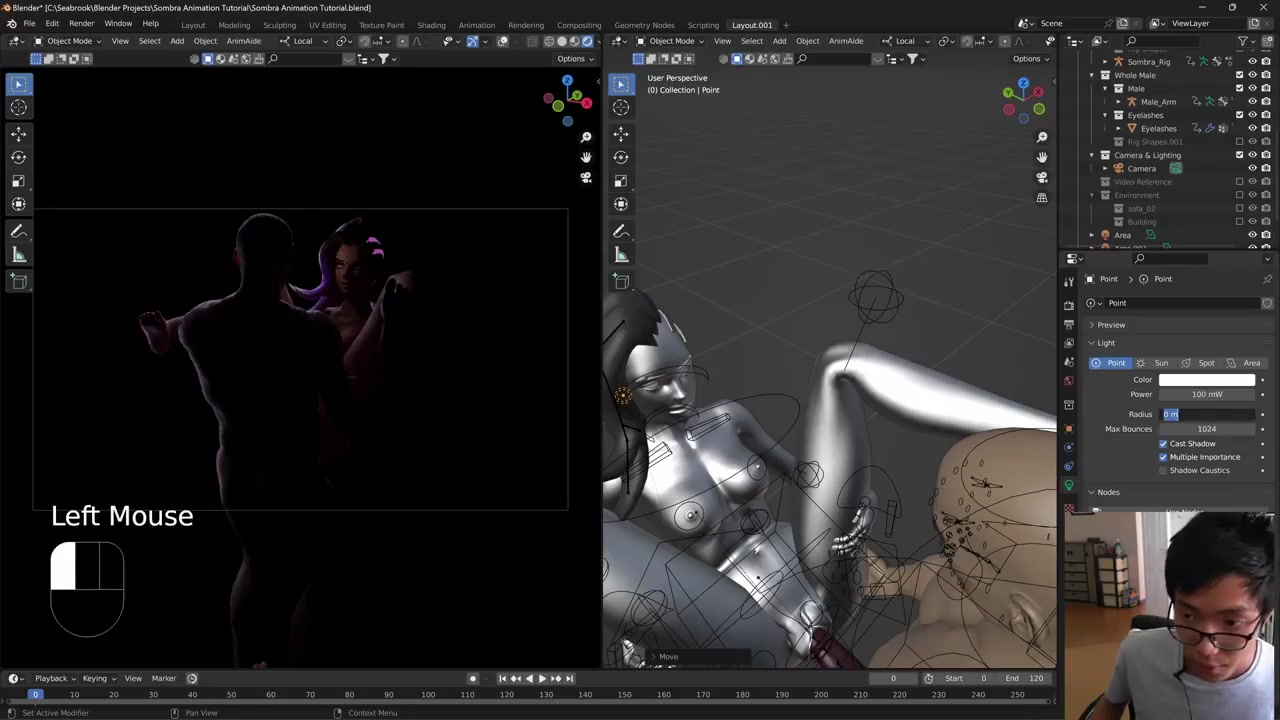This screenshot has height=720, width=1280.
Task: Click the white light Color swatch
Action: click(1206, 380)
